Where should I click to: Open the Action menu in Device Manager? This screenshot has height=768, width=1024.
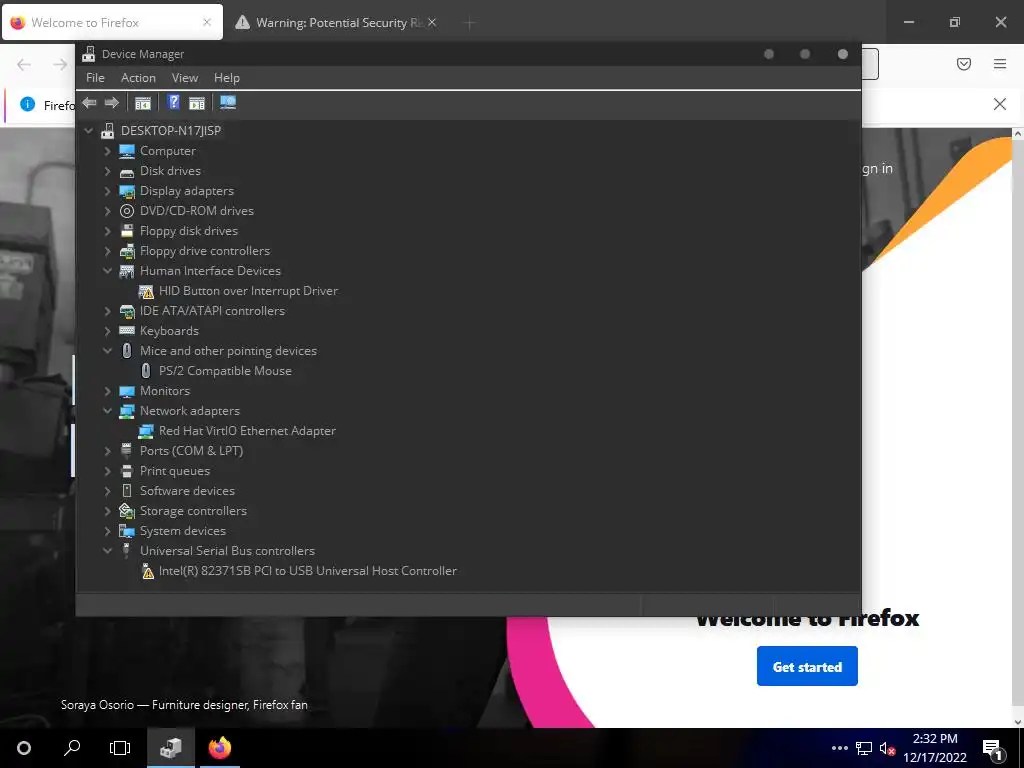[138, 78]
